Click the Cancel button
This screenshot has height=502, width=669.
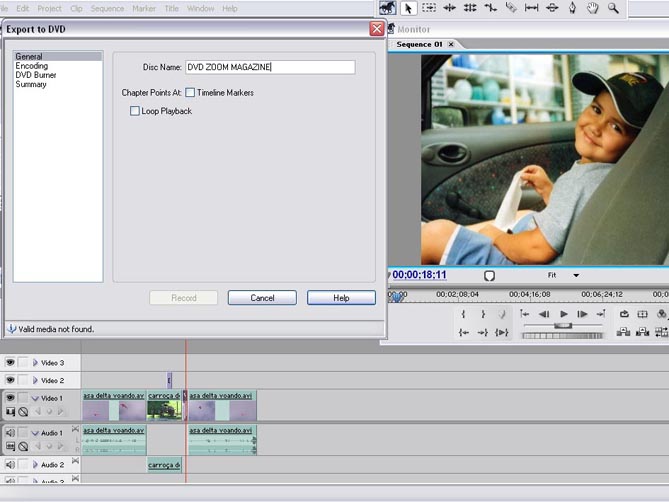262,298
